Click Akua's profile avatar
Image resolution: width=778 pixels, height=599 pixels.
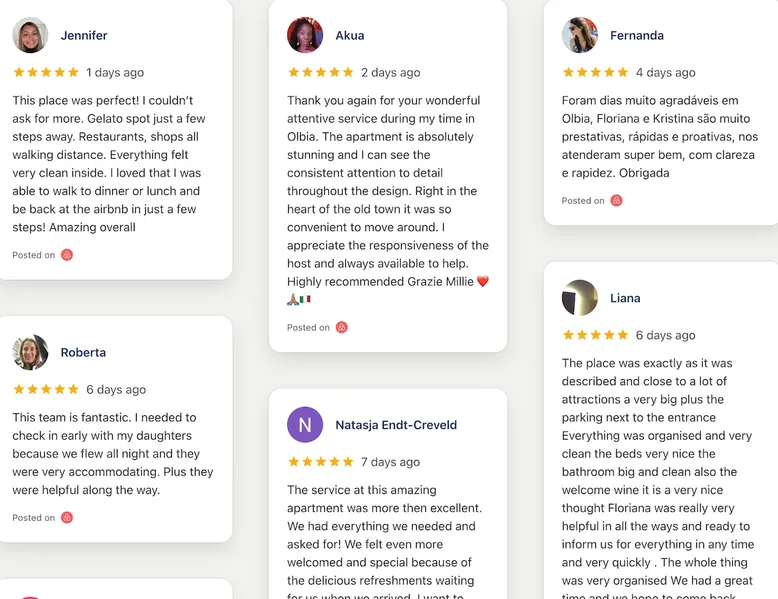point(305,35)
